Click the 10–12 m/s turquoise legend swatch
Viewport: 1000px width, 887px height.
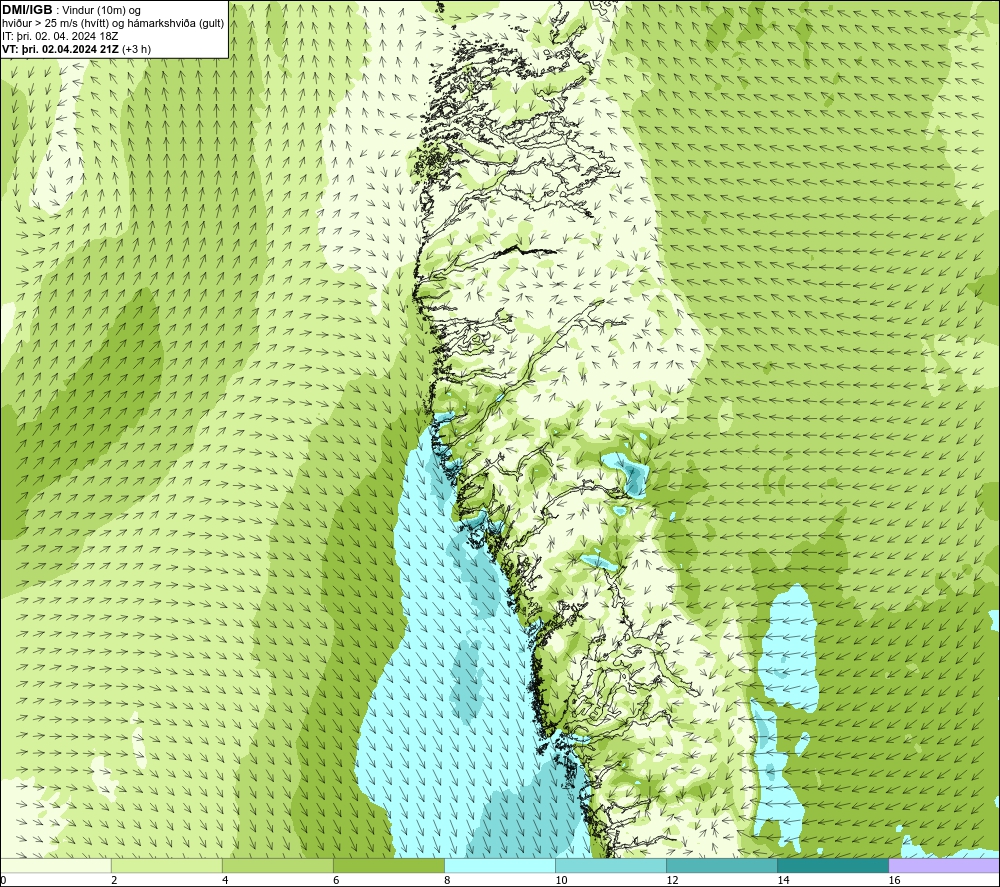click(611, 865)
